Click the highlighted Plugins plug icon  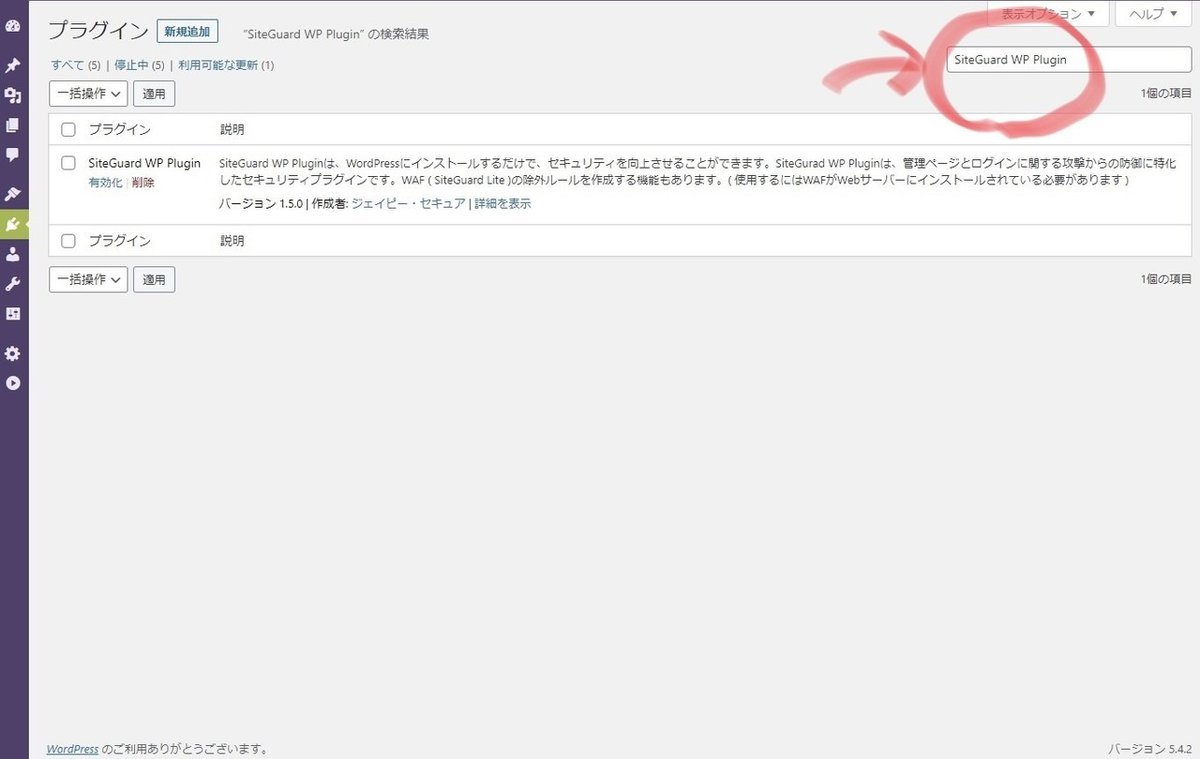coord(13,225)
